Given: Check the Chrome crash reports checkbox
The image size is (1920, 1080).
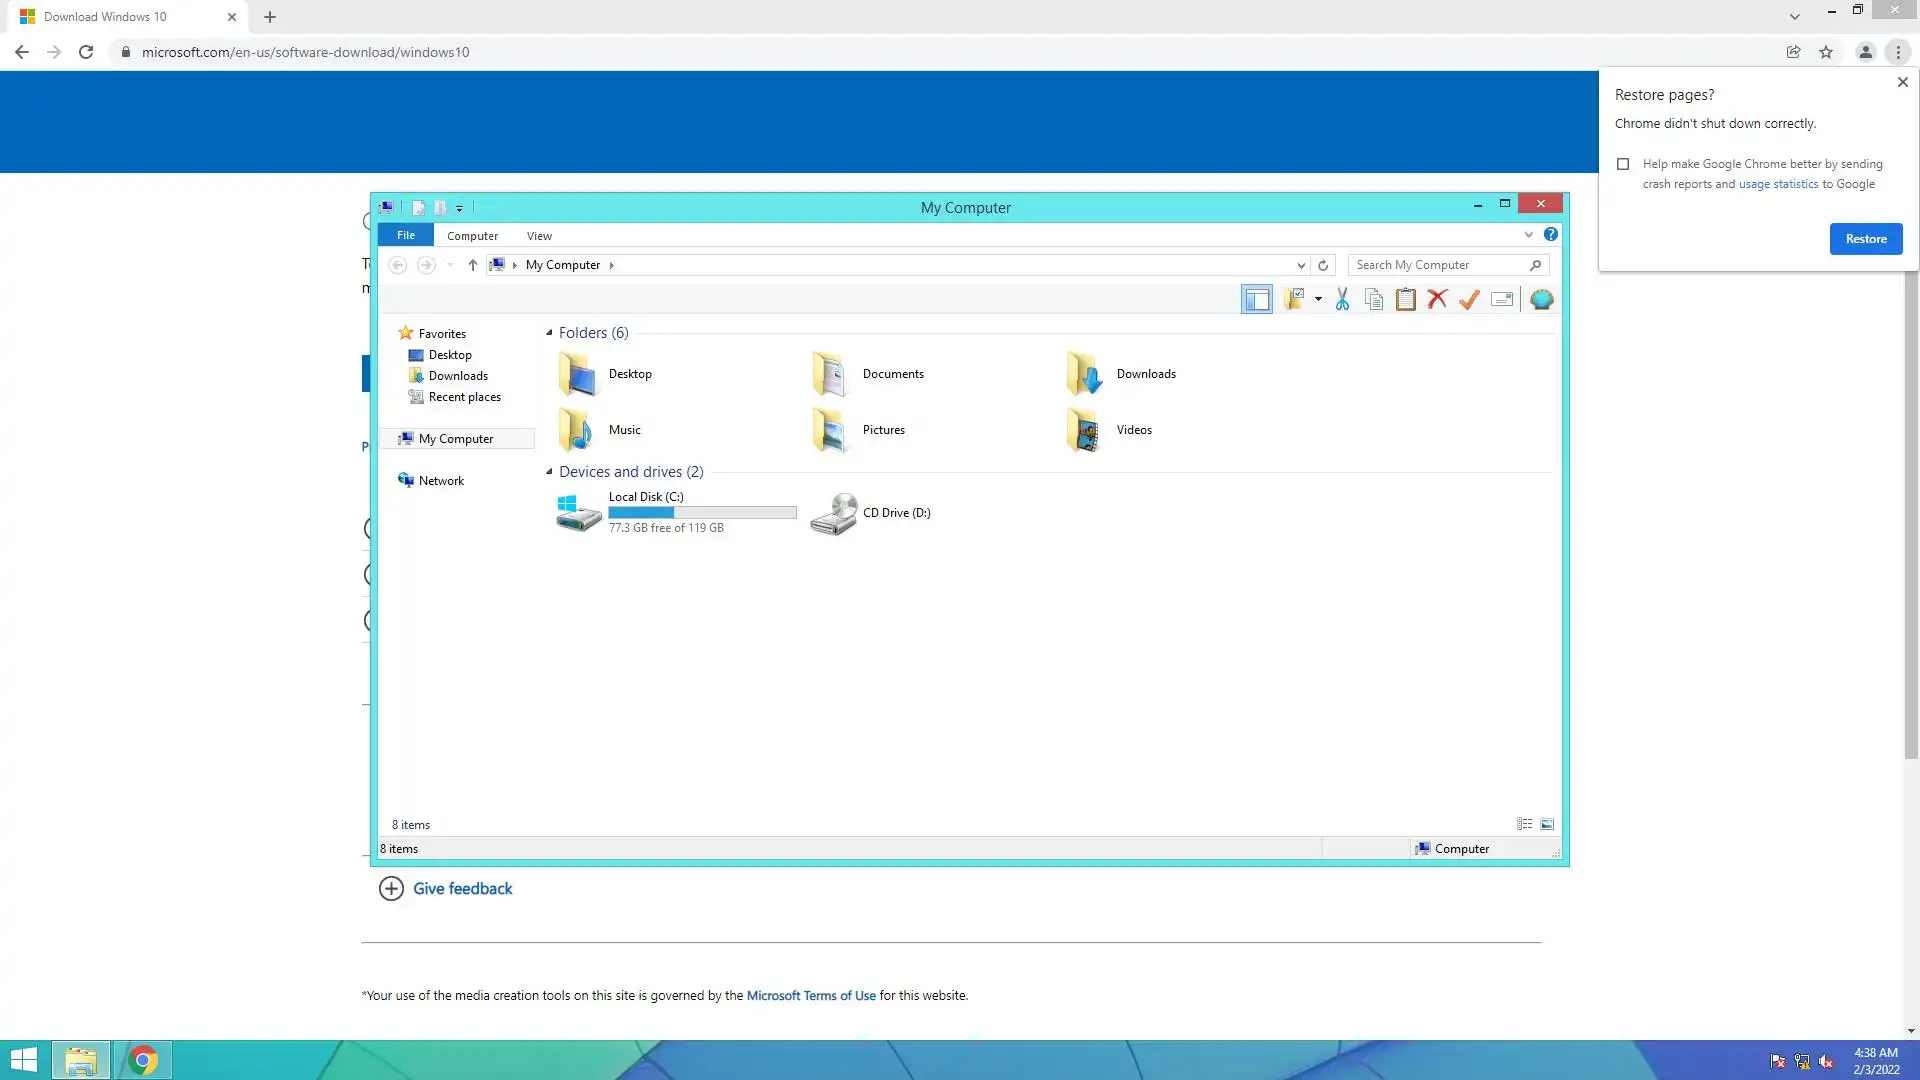Looking at the screenshot, I should tap(1623, 164).
